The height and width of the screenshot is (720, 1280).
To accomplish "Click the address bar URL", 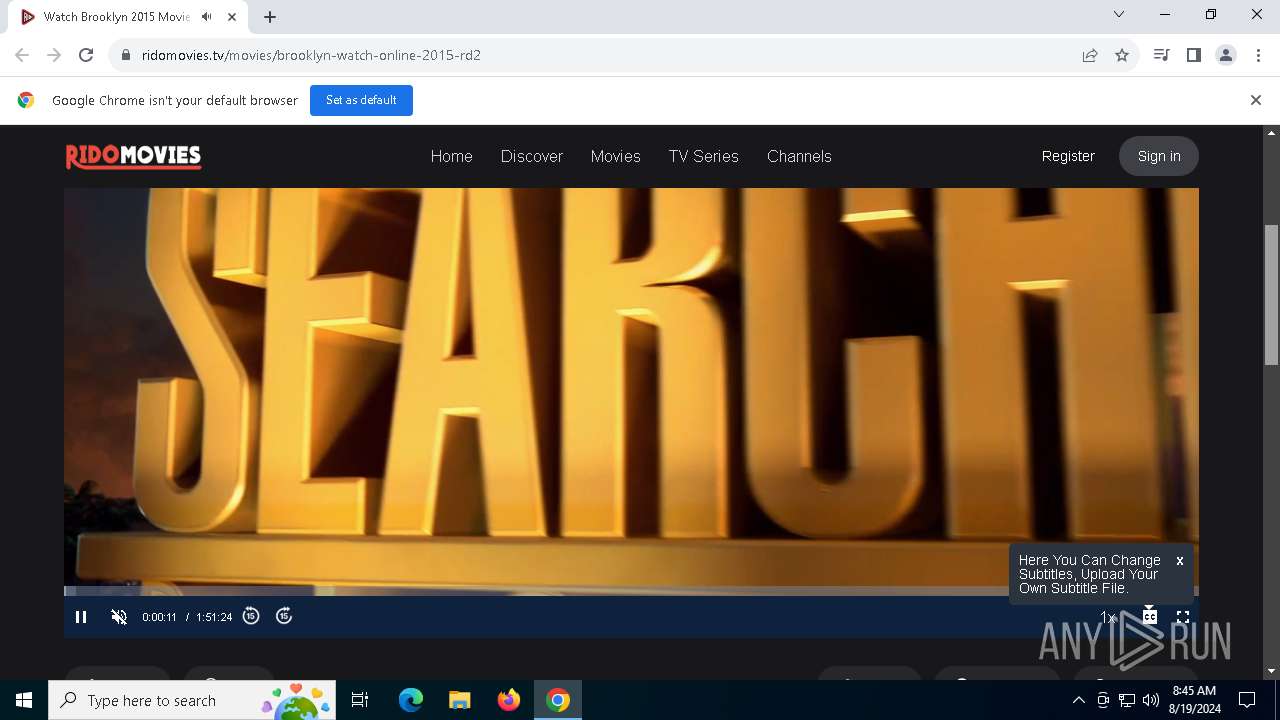I will [311, 55].
